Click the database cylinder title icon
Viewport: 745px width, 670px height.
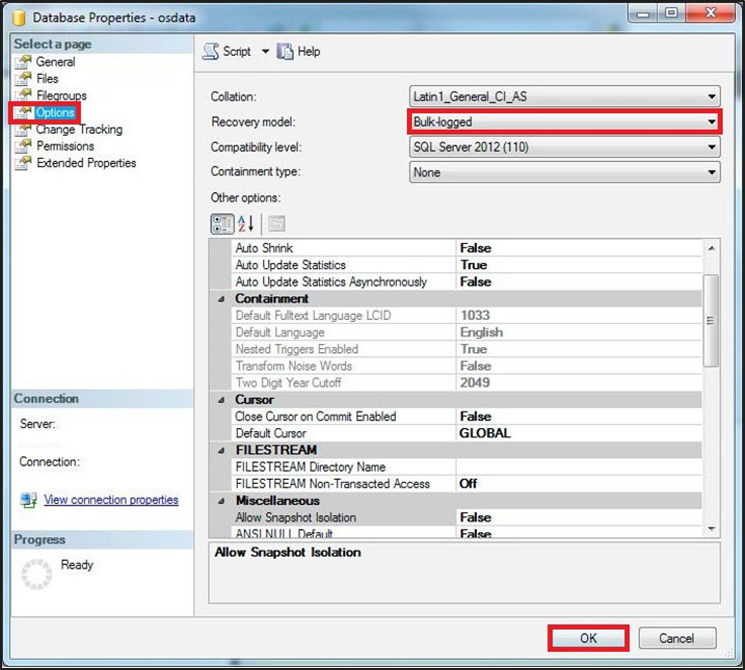click(x=19, y=18)
